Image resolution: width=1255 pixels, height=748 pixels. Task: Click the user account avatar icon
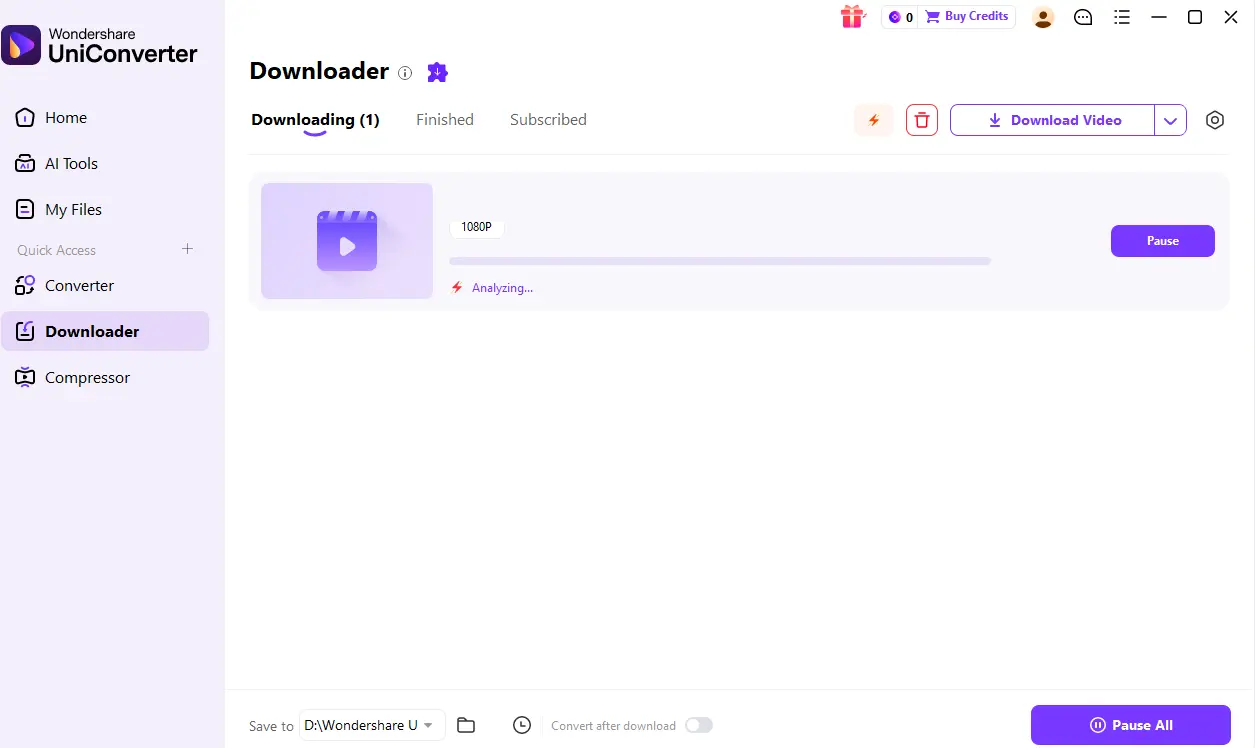pos(1043,17)
